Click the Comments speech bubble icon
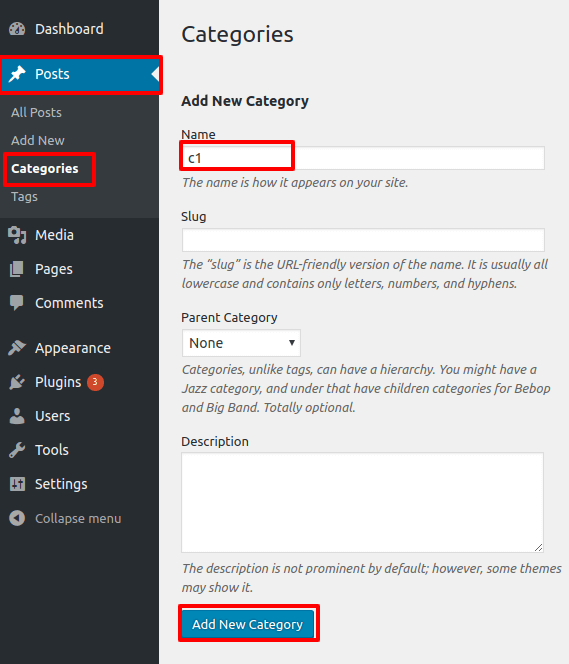569x664 pixels. tap(17, 303)
